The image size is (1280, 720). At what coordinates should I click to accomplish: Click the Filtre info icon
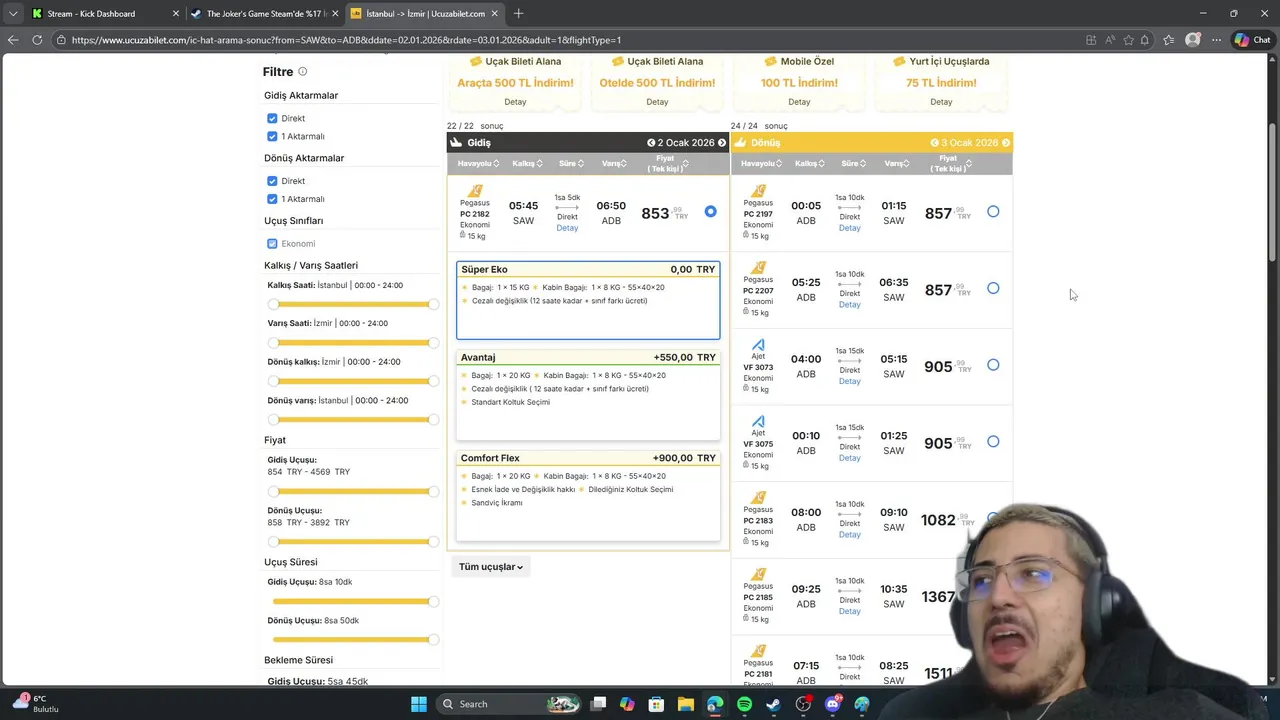(x=302, y=72)
